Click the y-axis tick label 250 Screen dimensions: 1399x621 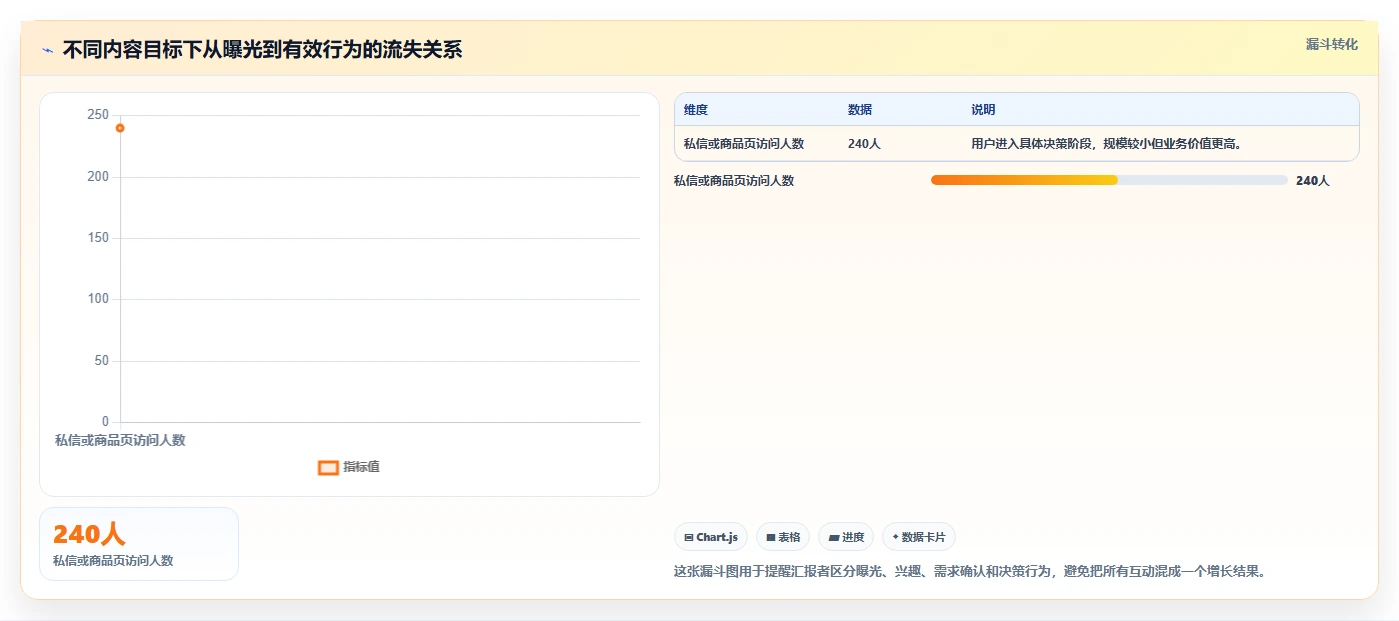click(98, 115)
